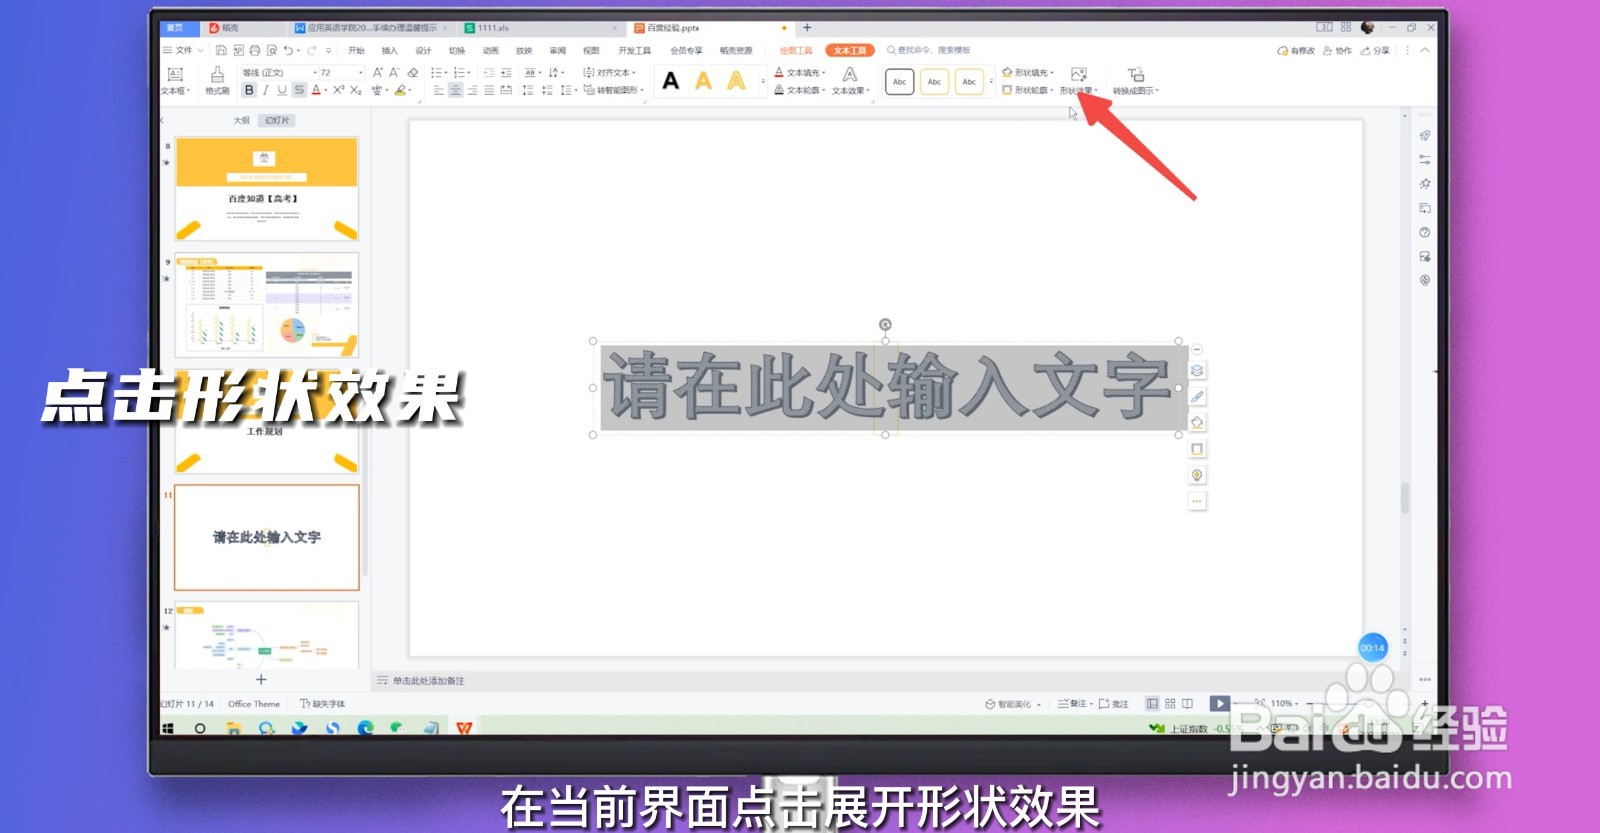Clear formatting with eraser icon

click(413, 73)
